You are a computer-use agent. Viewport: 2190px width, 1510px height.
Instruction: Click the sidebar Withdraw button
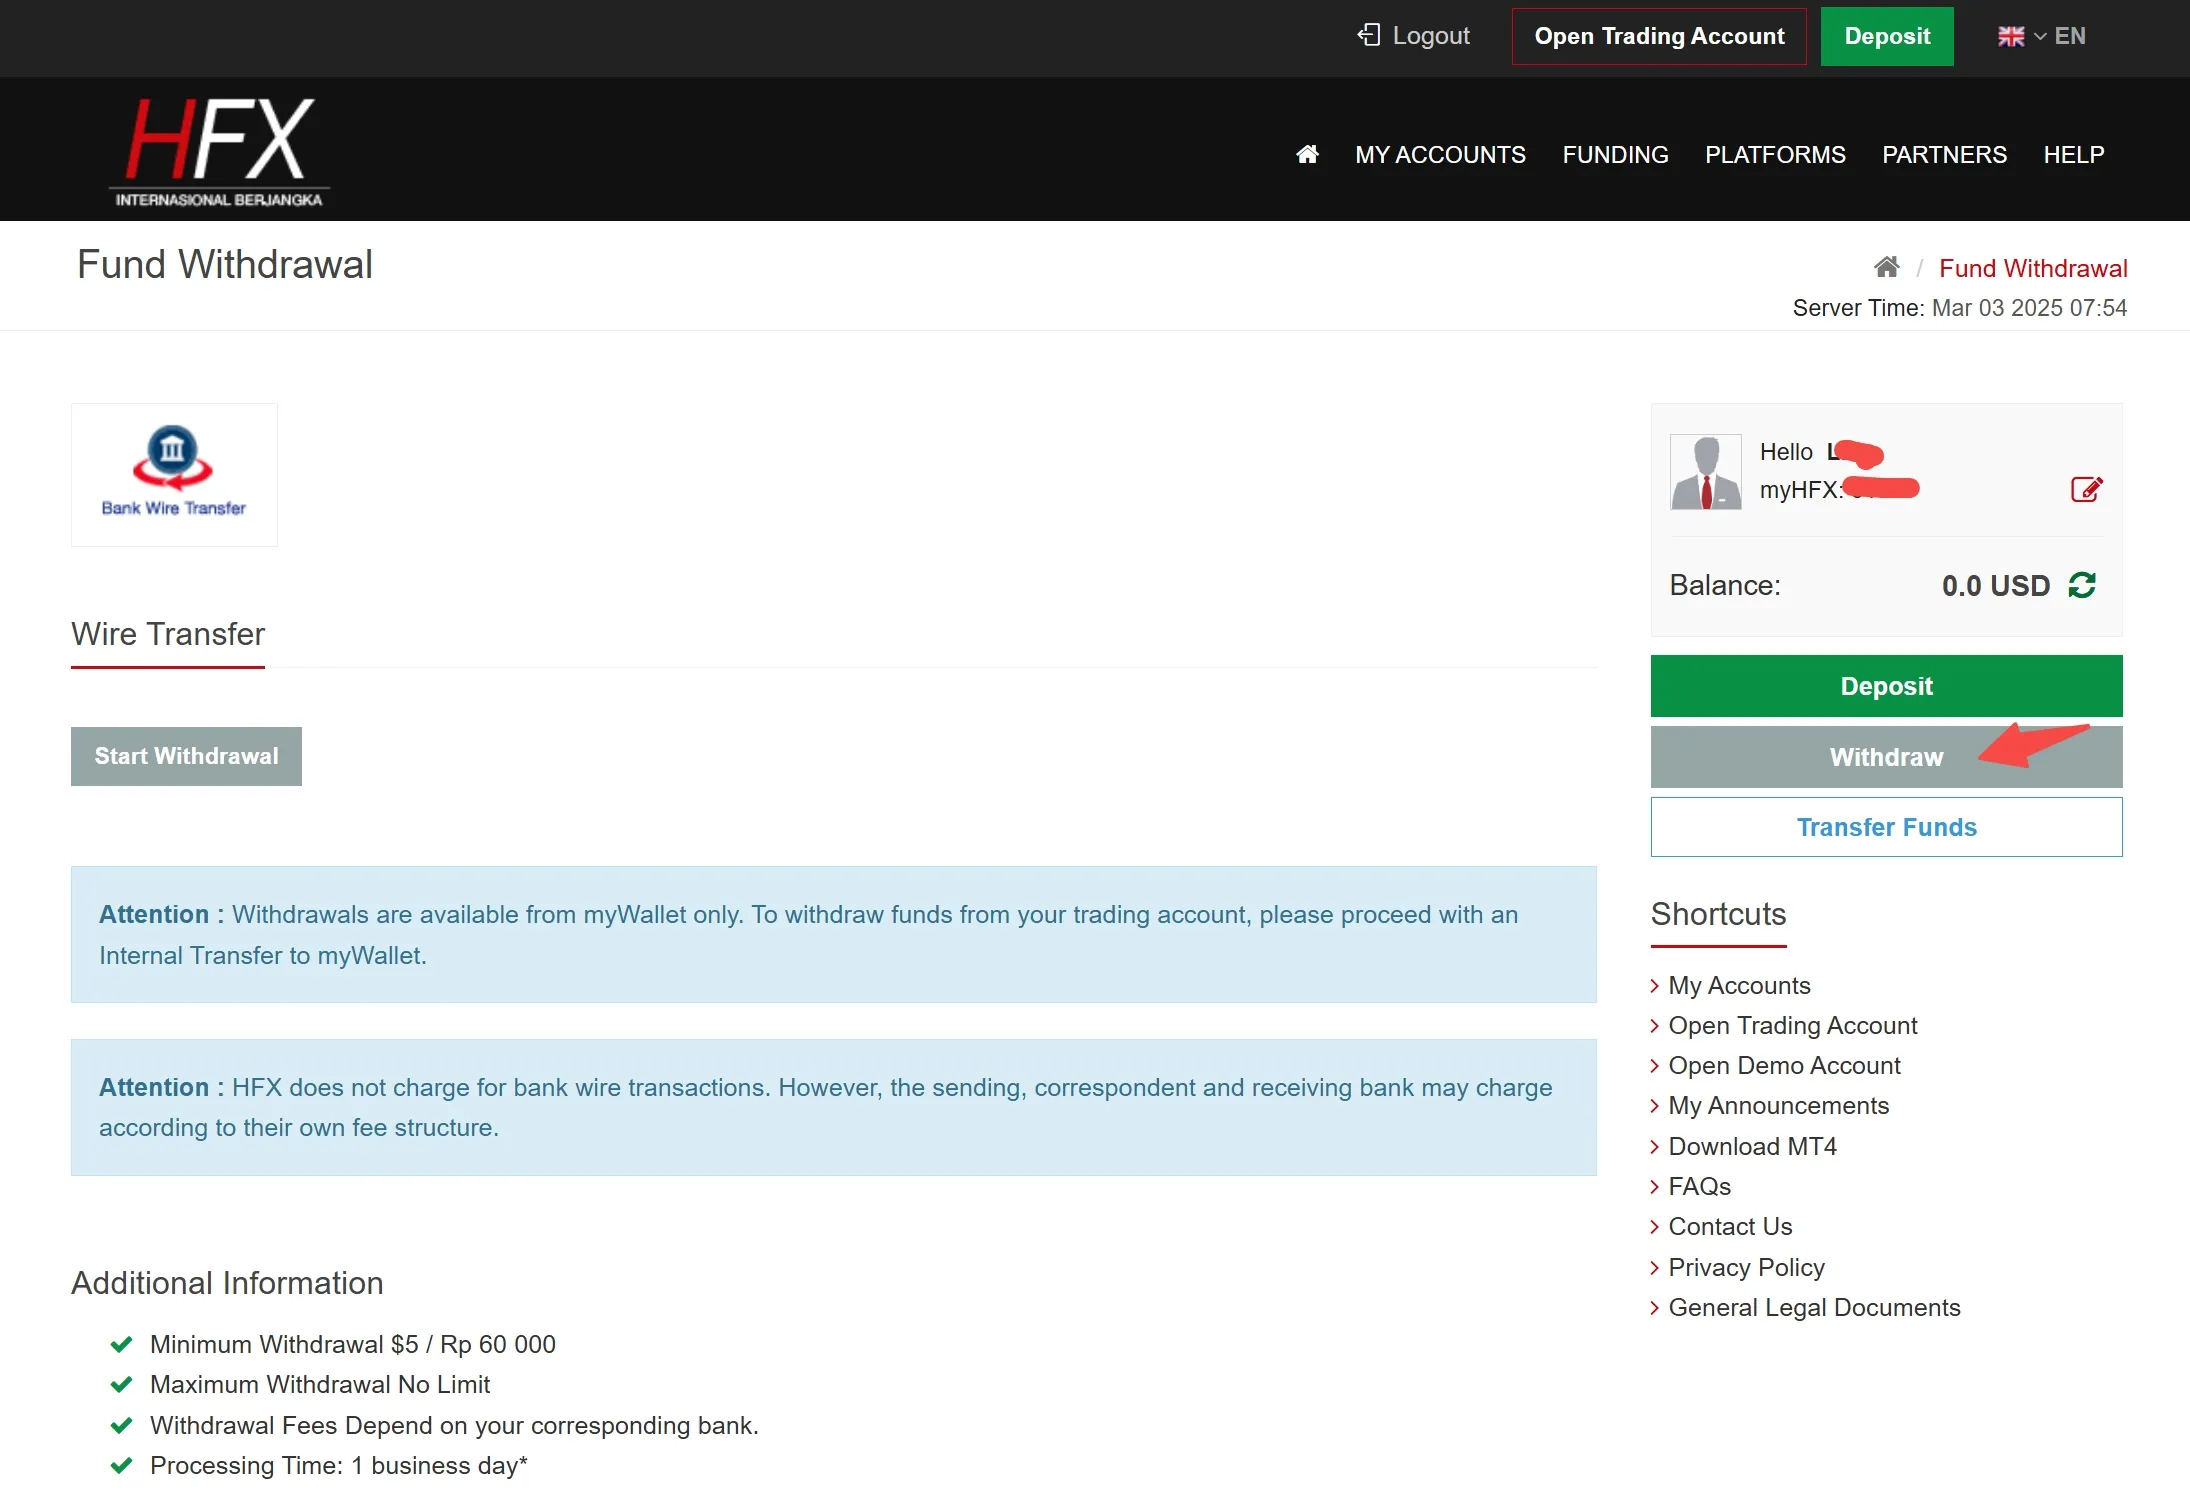point(1886,757)
